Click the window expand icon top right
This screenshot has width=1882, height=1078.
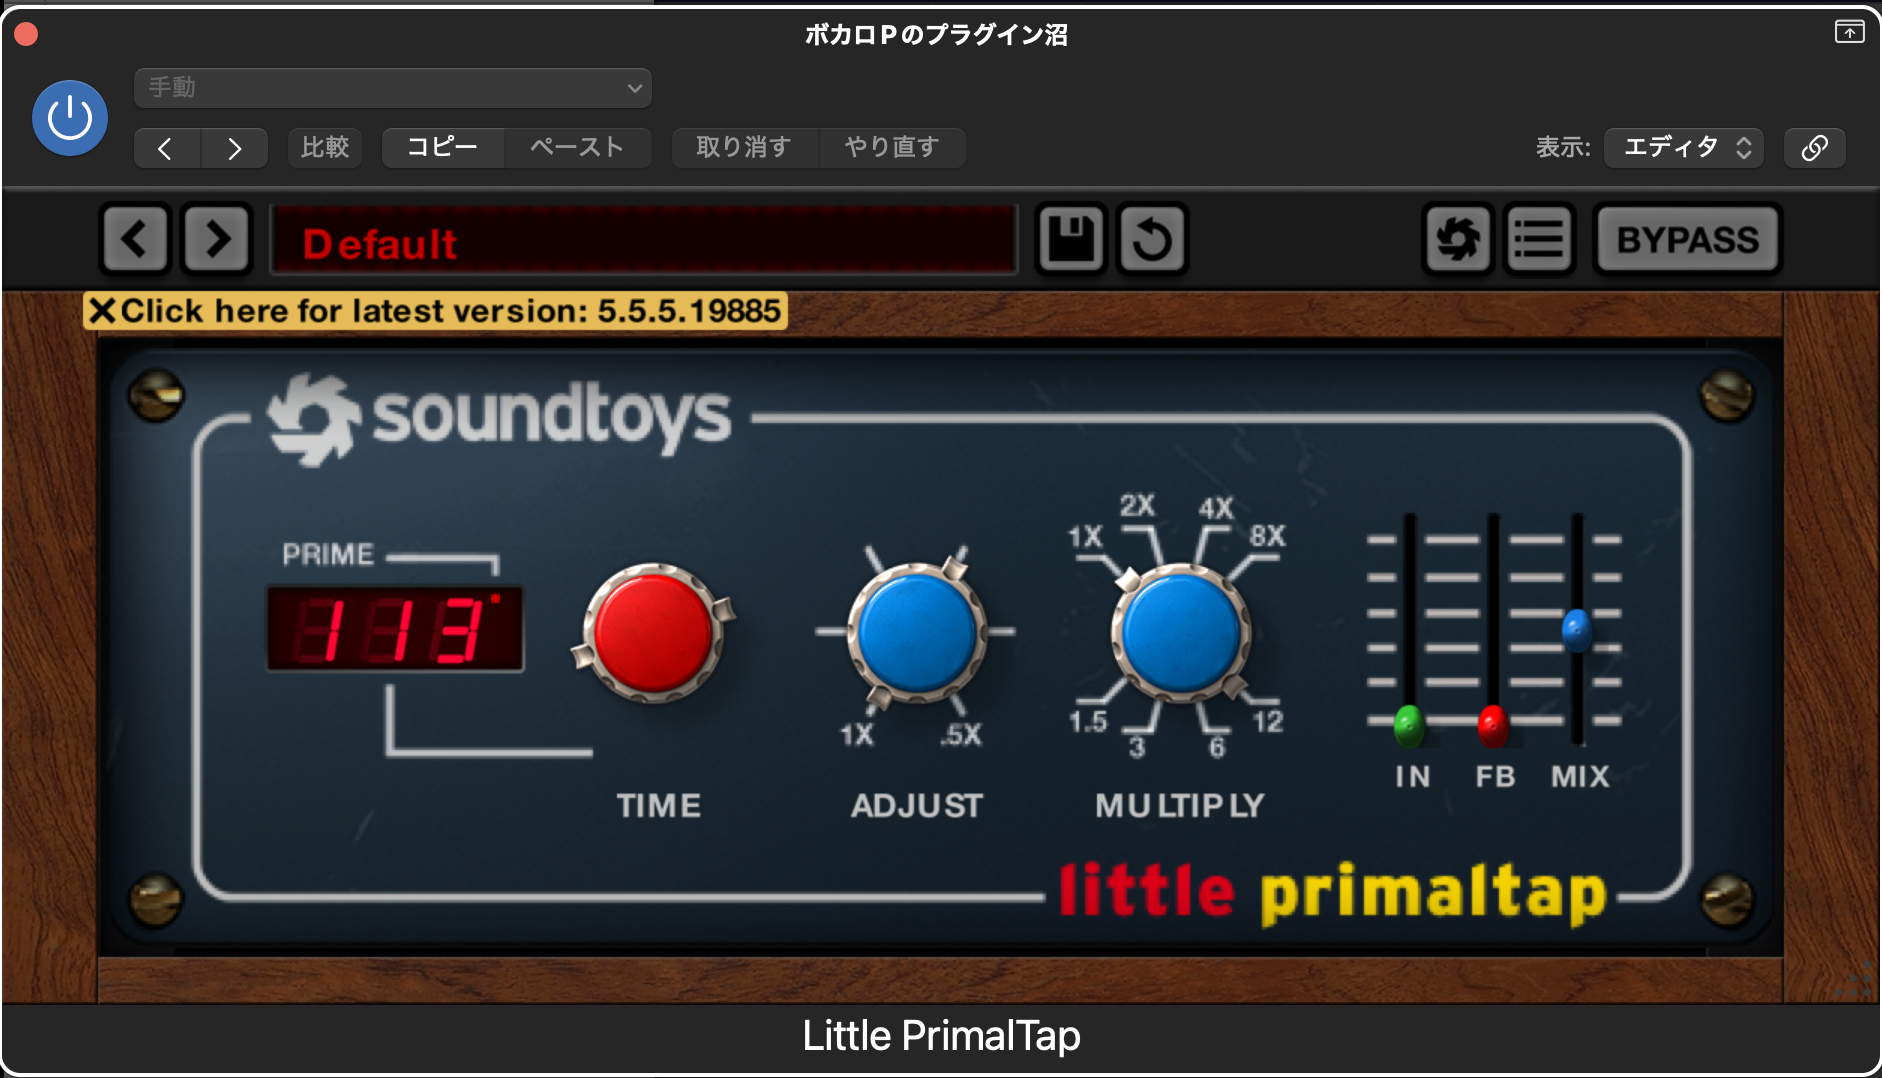(x=1849, y=32)
